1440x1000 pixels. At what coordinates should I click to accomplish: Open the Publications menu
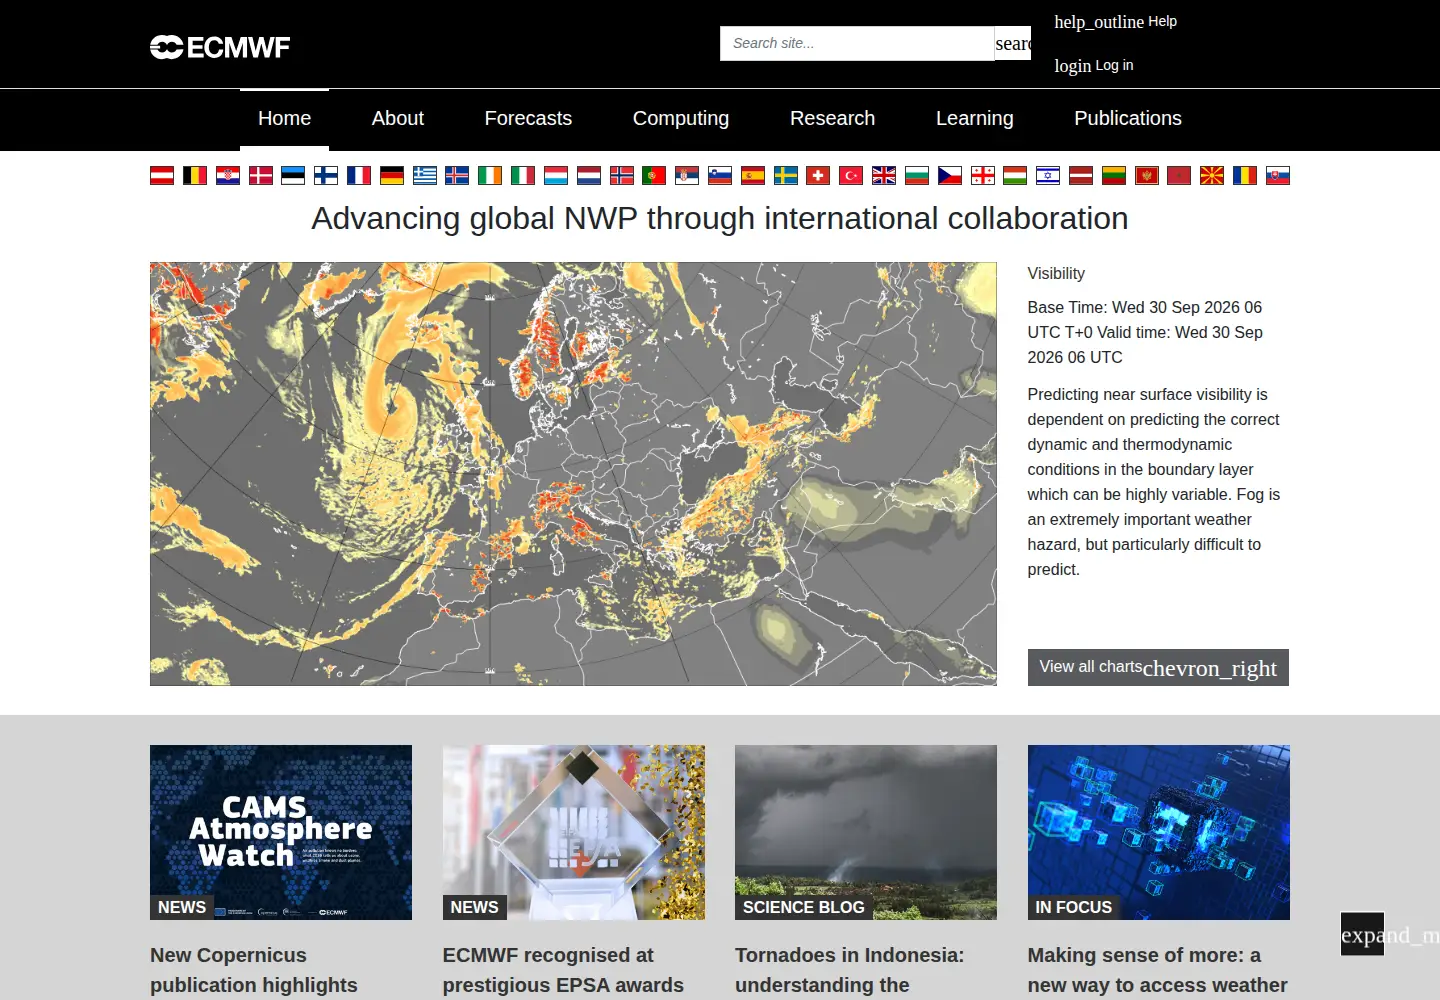coord(1128,119)
